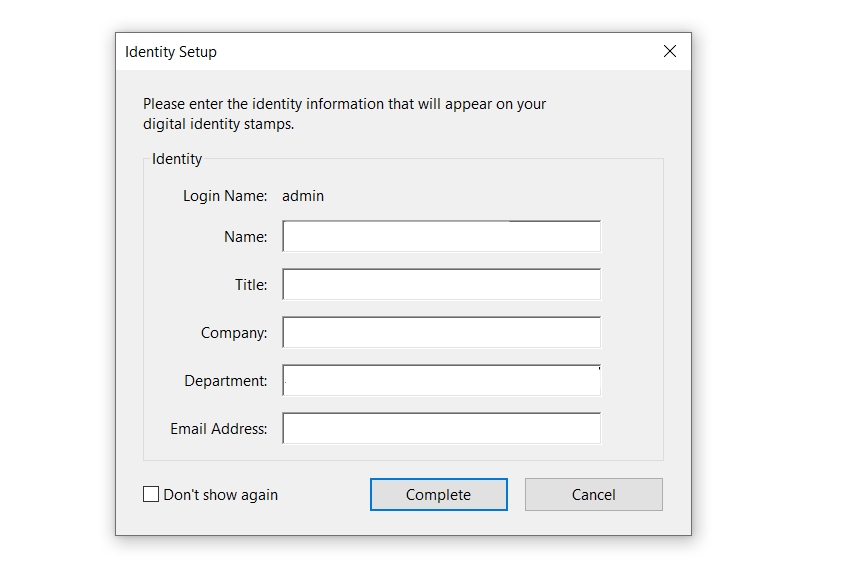Tick the square checkbox beside Don't show again
This screenshot has height=572, width=858.
tap(151, 494)
